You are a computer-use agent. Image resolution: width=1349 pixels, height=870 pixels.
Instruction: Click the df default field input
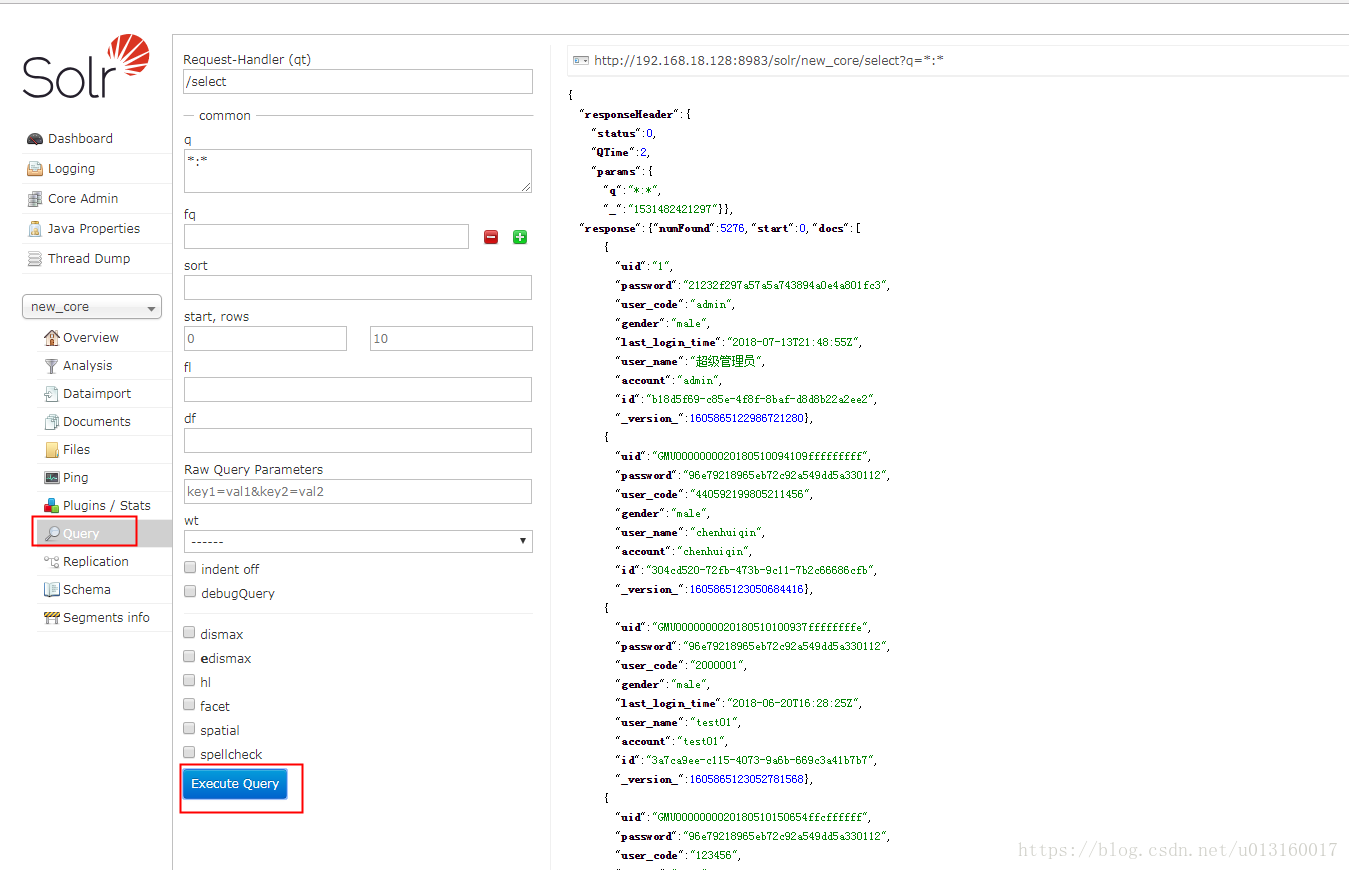[x=358, y=441]
